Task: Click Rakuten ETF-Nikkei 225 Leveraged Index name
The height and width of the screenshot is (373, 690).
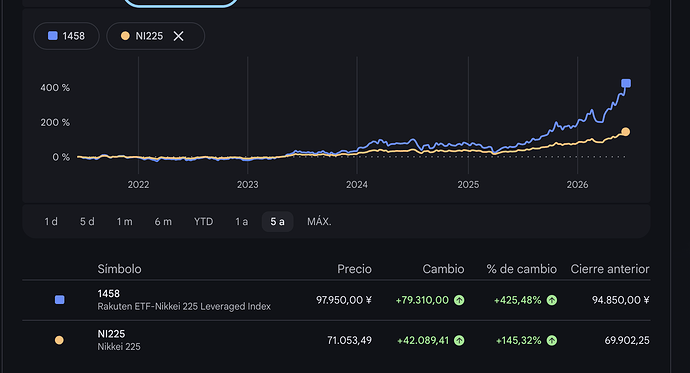Action: tap(184, 306)
